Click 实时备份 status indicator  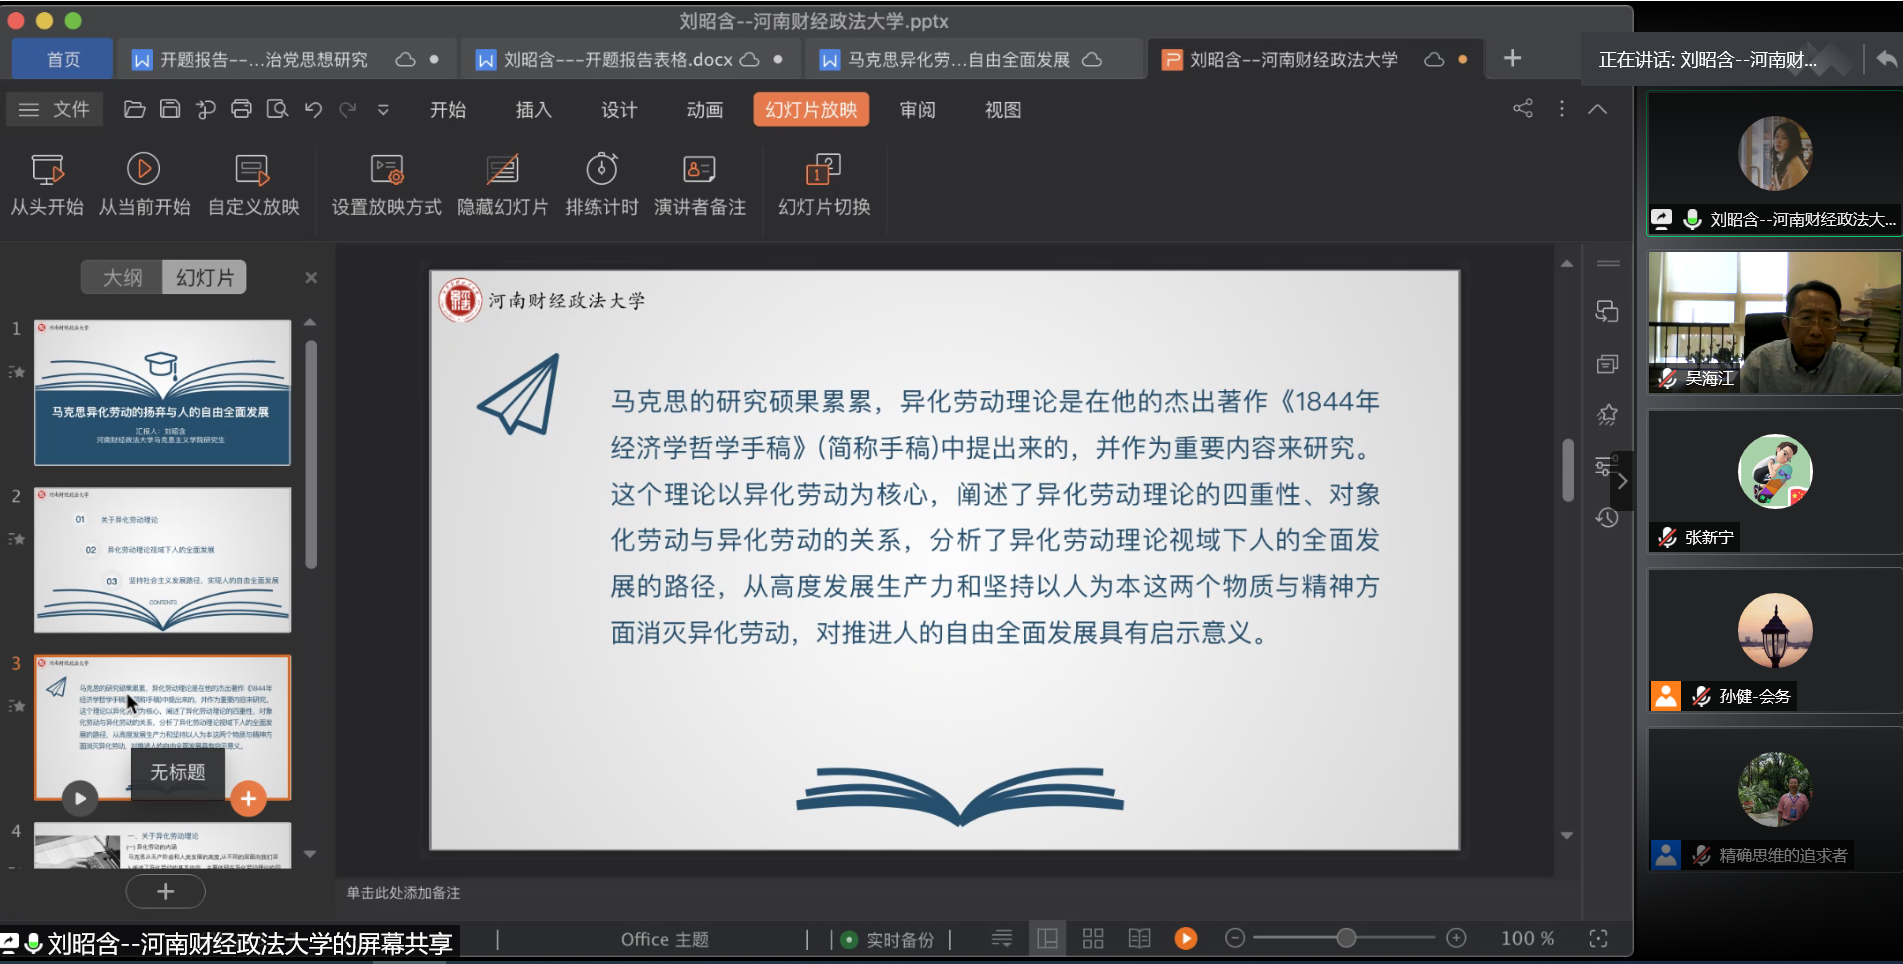(x=888, y=940)
